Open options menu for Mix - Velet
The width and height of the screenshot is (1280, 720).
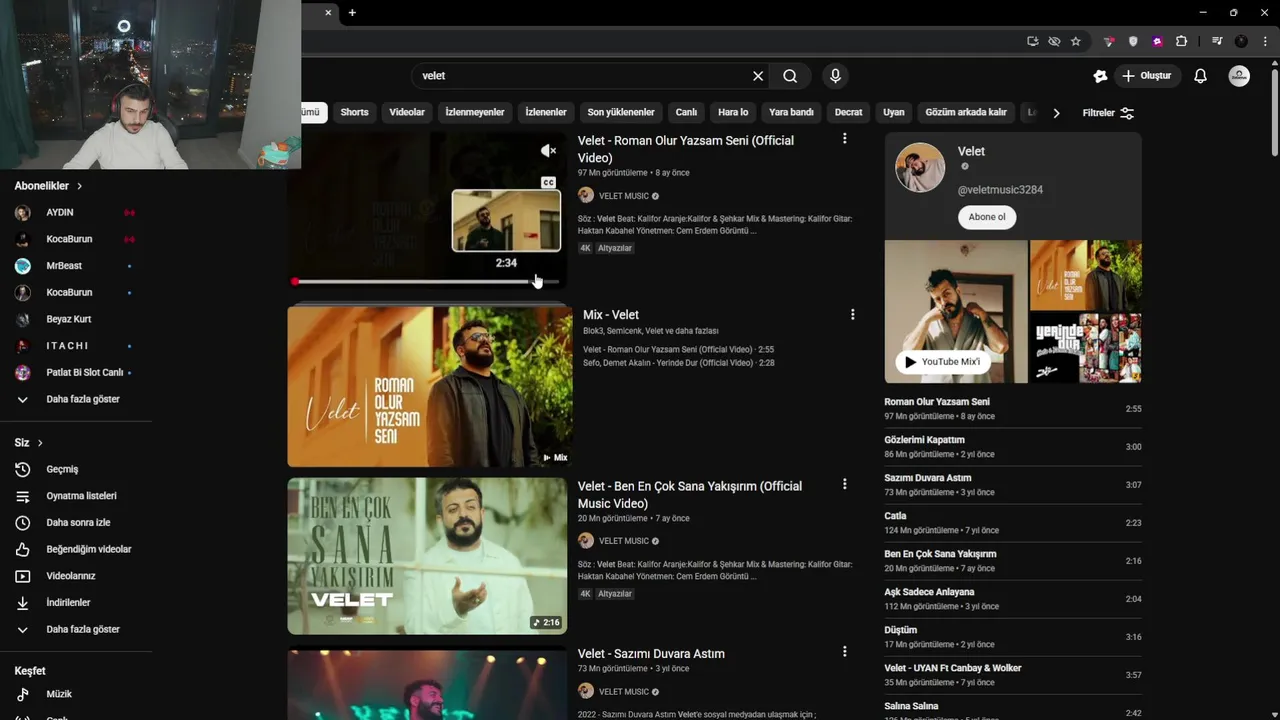852,314
